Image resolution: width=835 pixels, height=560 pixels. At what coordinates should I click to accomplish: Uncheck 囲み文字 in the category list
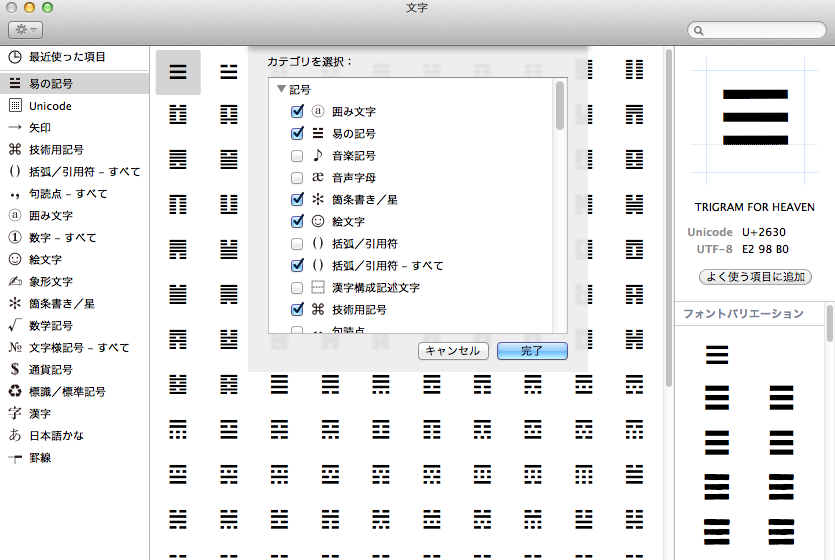(x=297, y=111)
